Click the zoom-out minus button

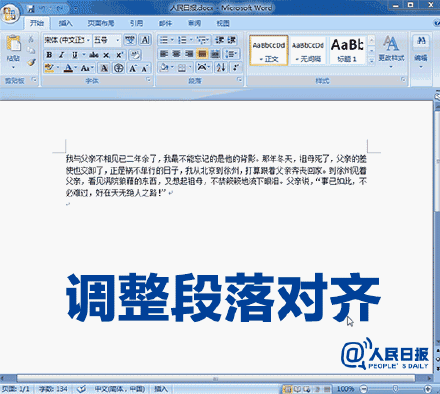(364, 389)
